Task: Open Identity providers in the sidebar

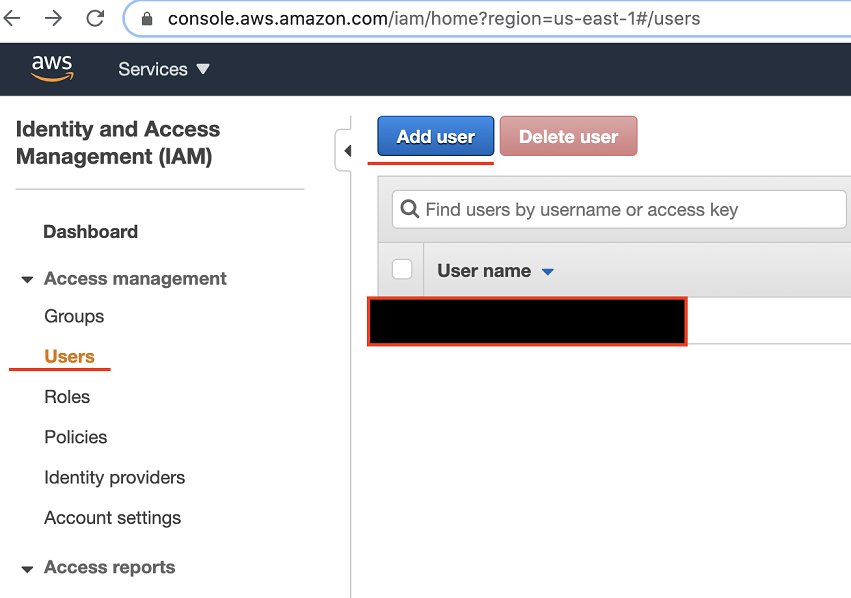Action: pos(114,477)
